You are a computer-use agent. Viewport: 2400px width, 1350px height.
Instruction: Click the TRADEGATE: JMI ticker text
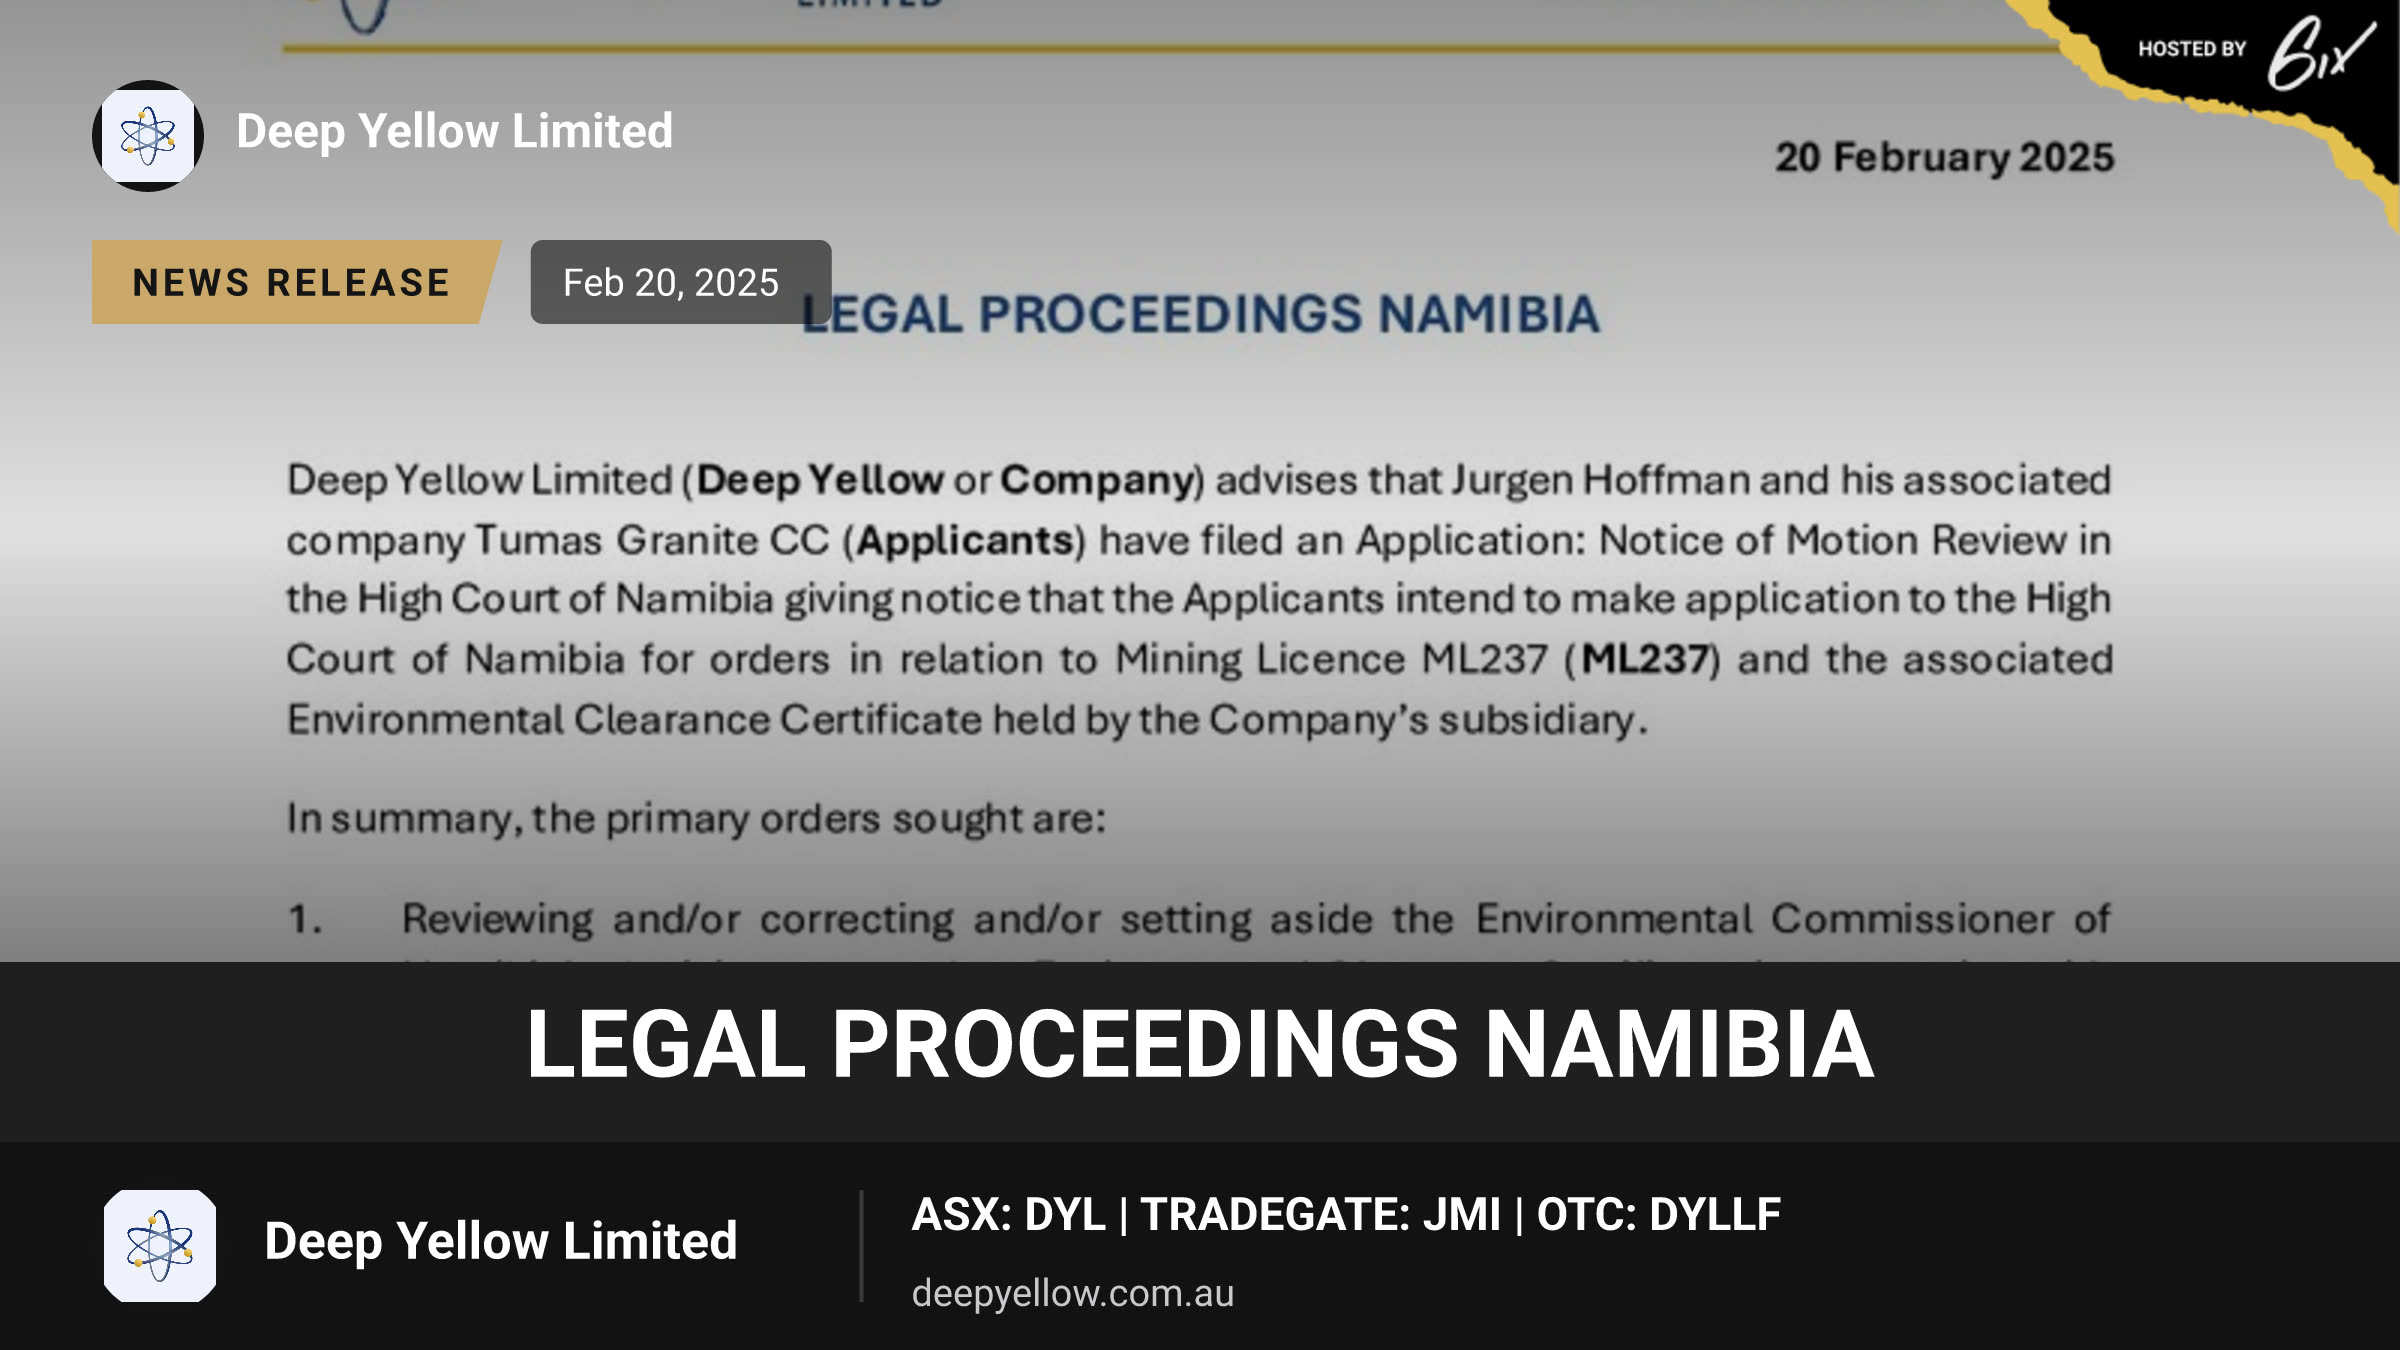click(1320, 1214)
